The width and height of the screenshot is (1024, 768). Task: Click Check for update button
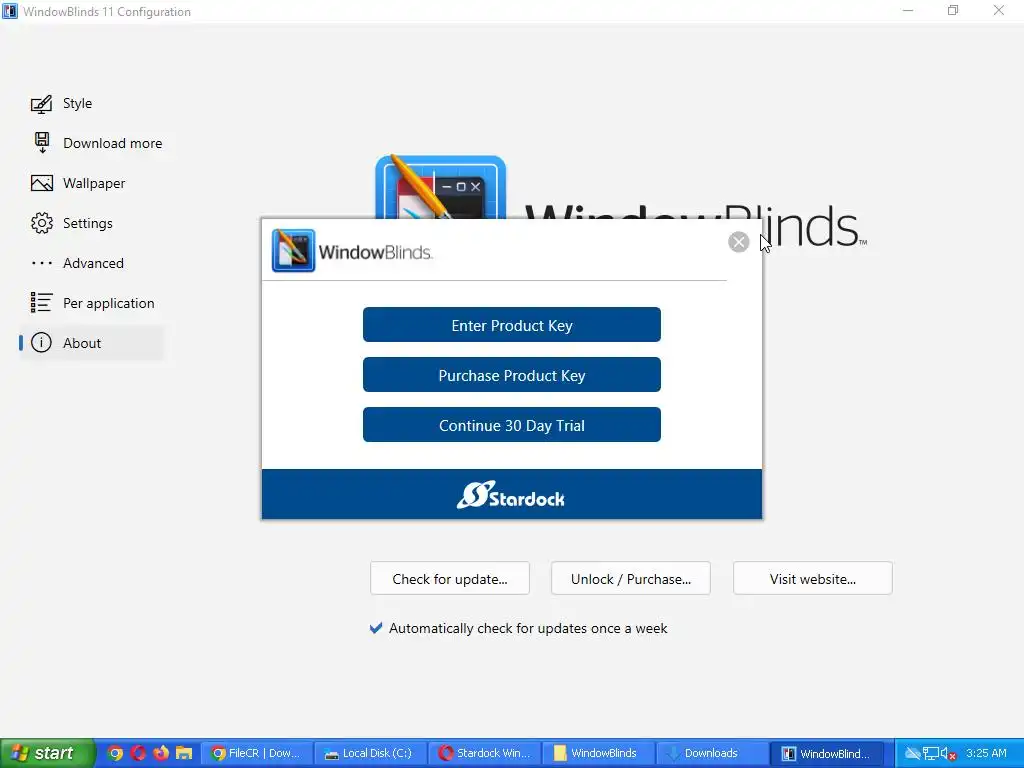[450, 579]
